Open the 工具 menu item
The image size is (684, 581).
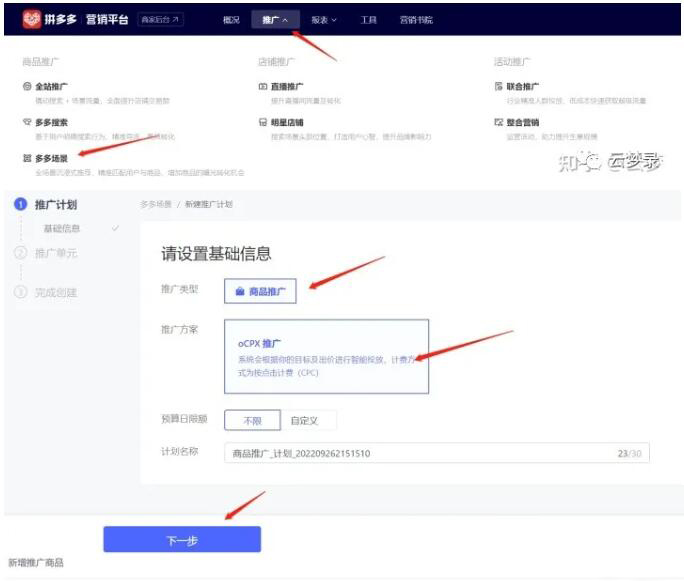[x=368, y=20]
